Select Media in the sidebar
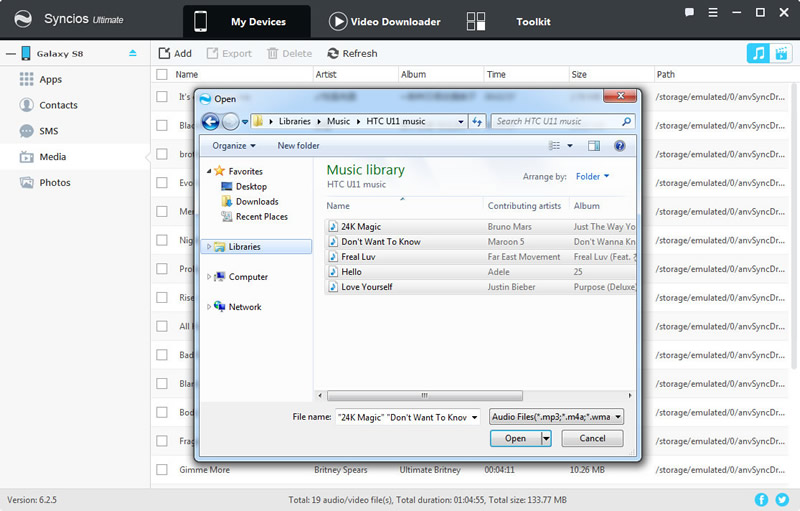 tap(75, 157)
